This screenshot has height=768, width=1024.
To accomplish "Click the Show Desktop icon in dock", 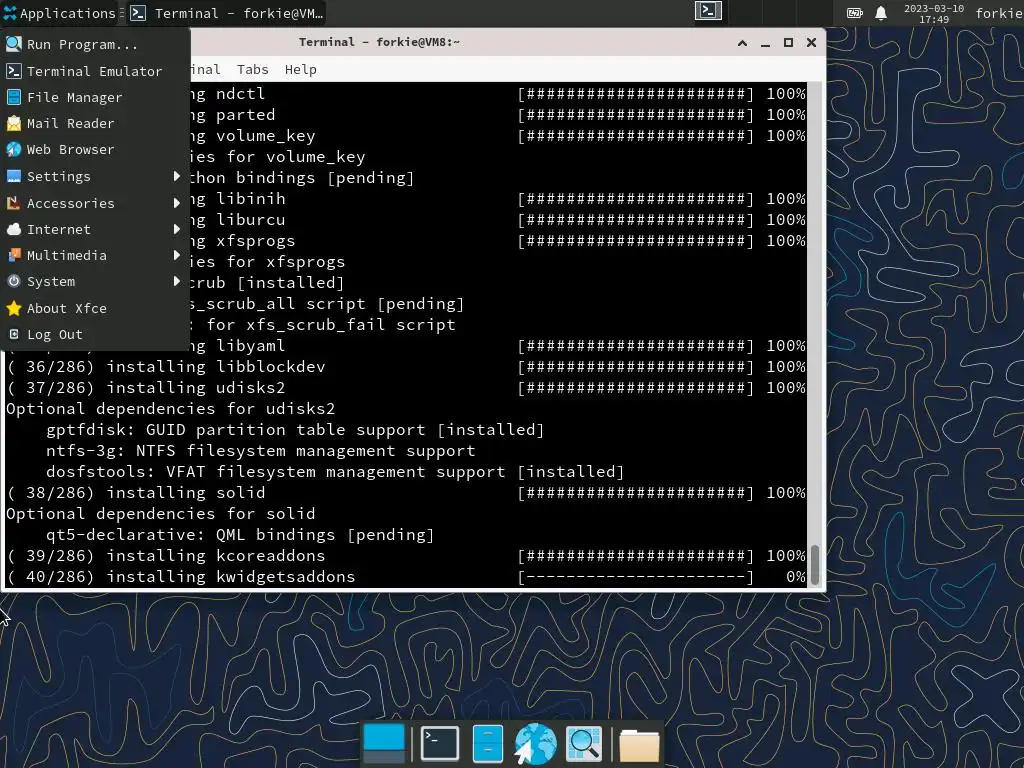I will tap(383, 744).
